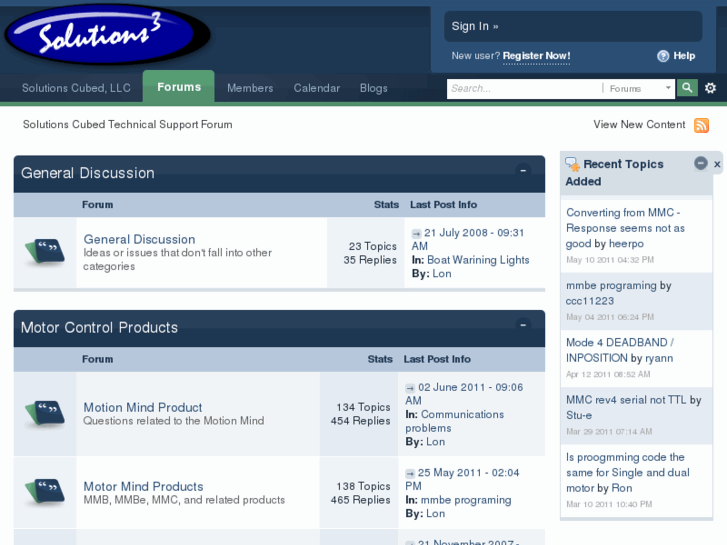
Task: Click the green search magnifier button
Action: tap(687, 88)
